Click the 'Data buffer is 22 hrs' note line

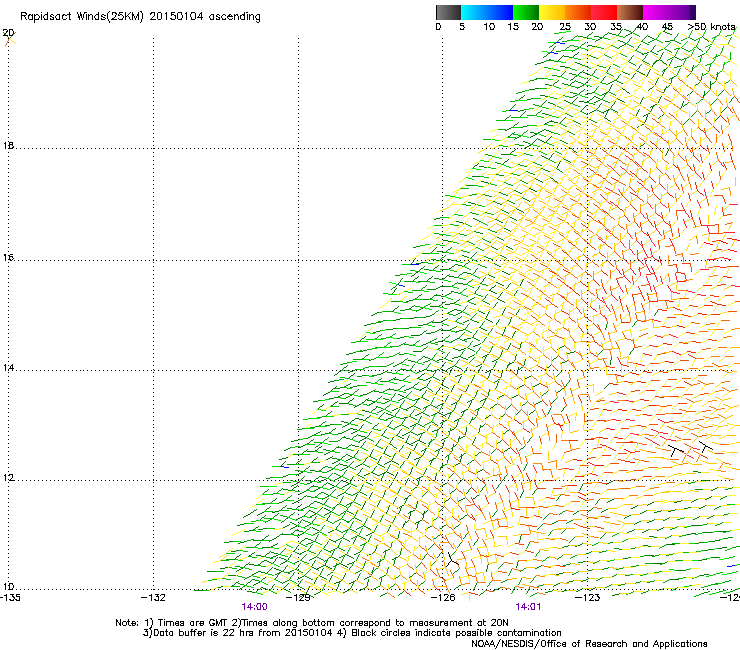pyautogui.click(x=352, y=633)
